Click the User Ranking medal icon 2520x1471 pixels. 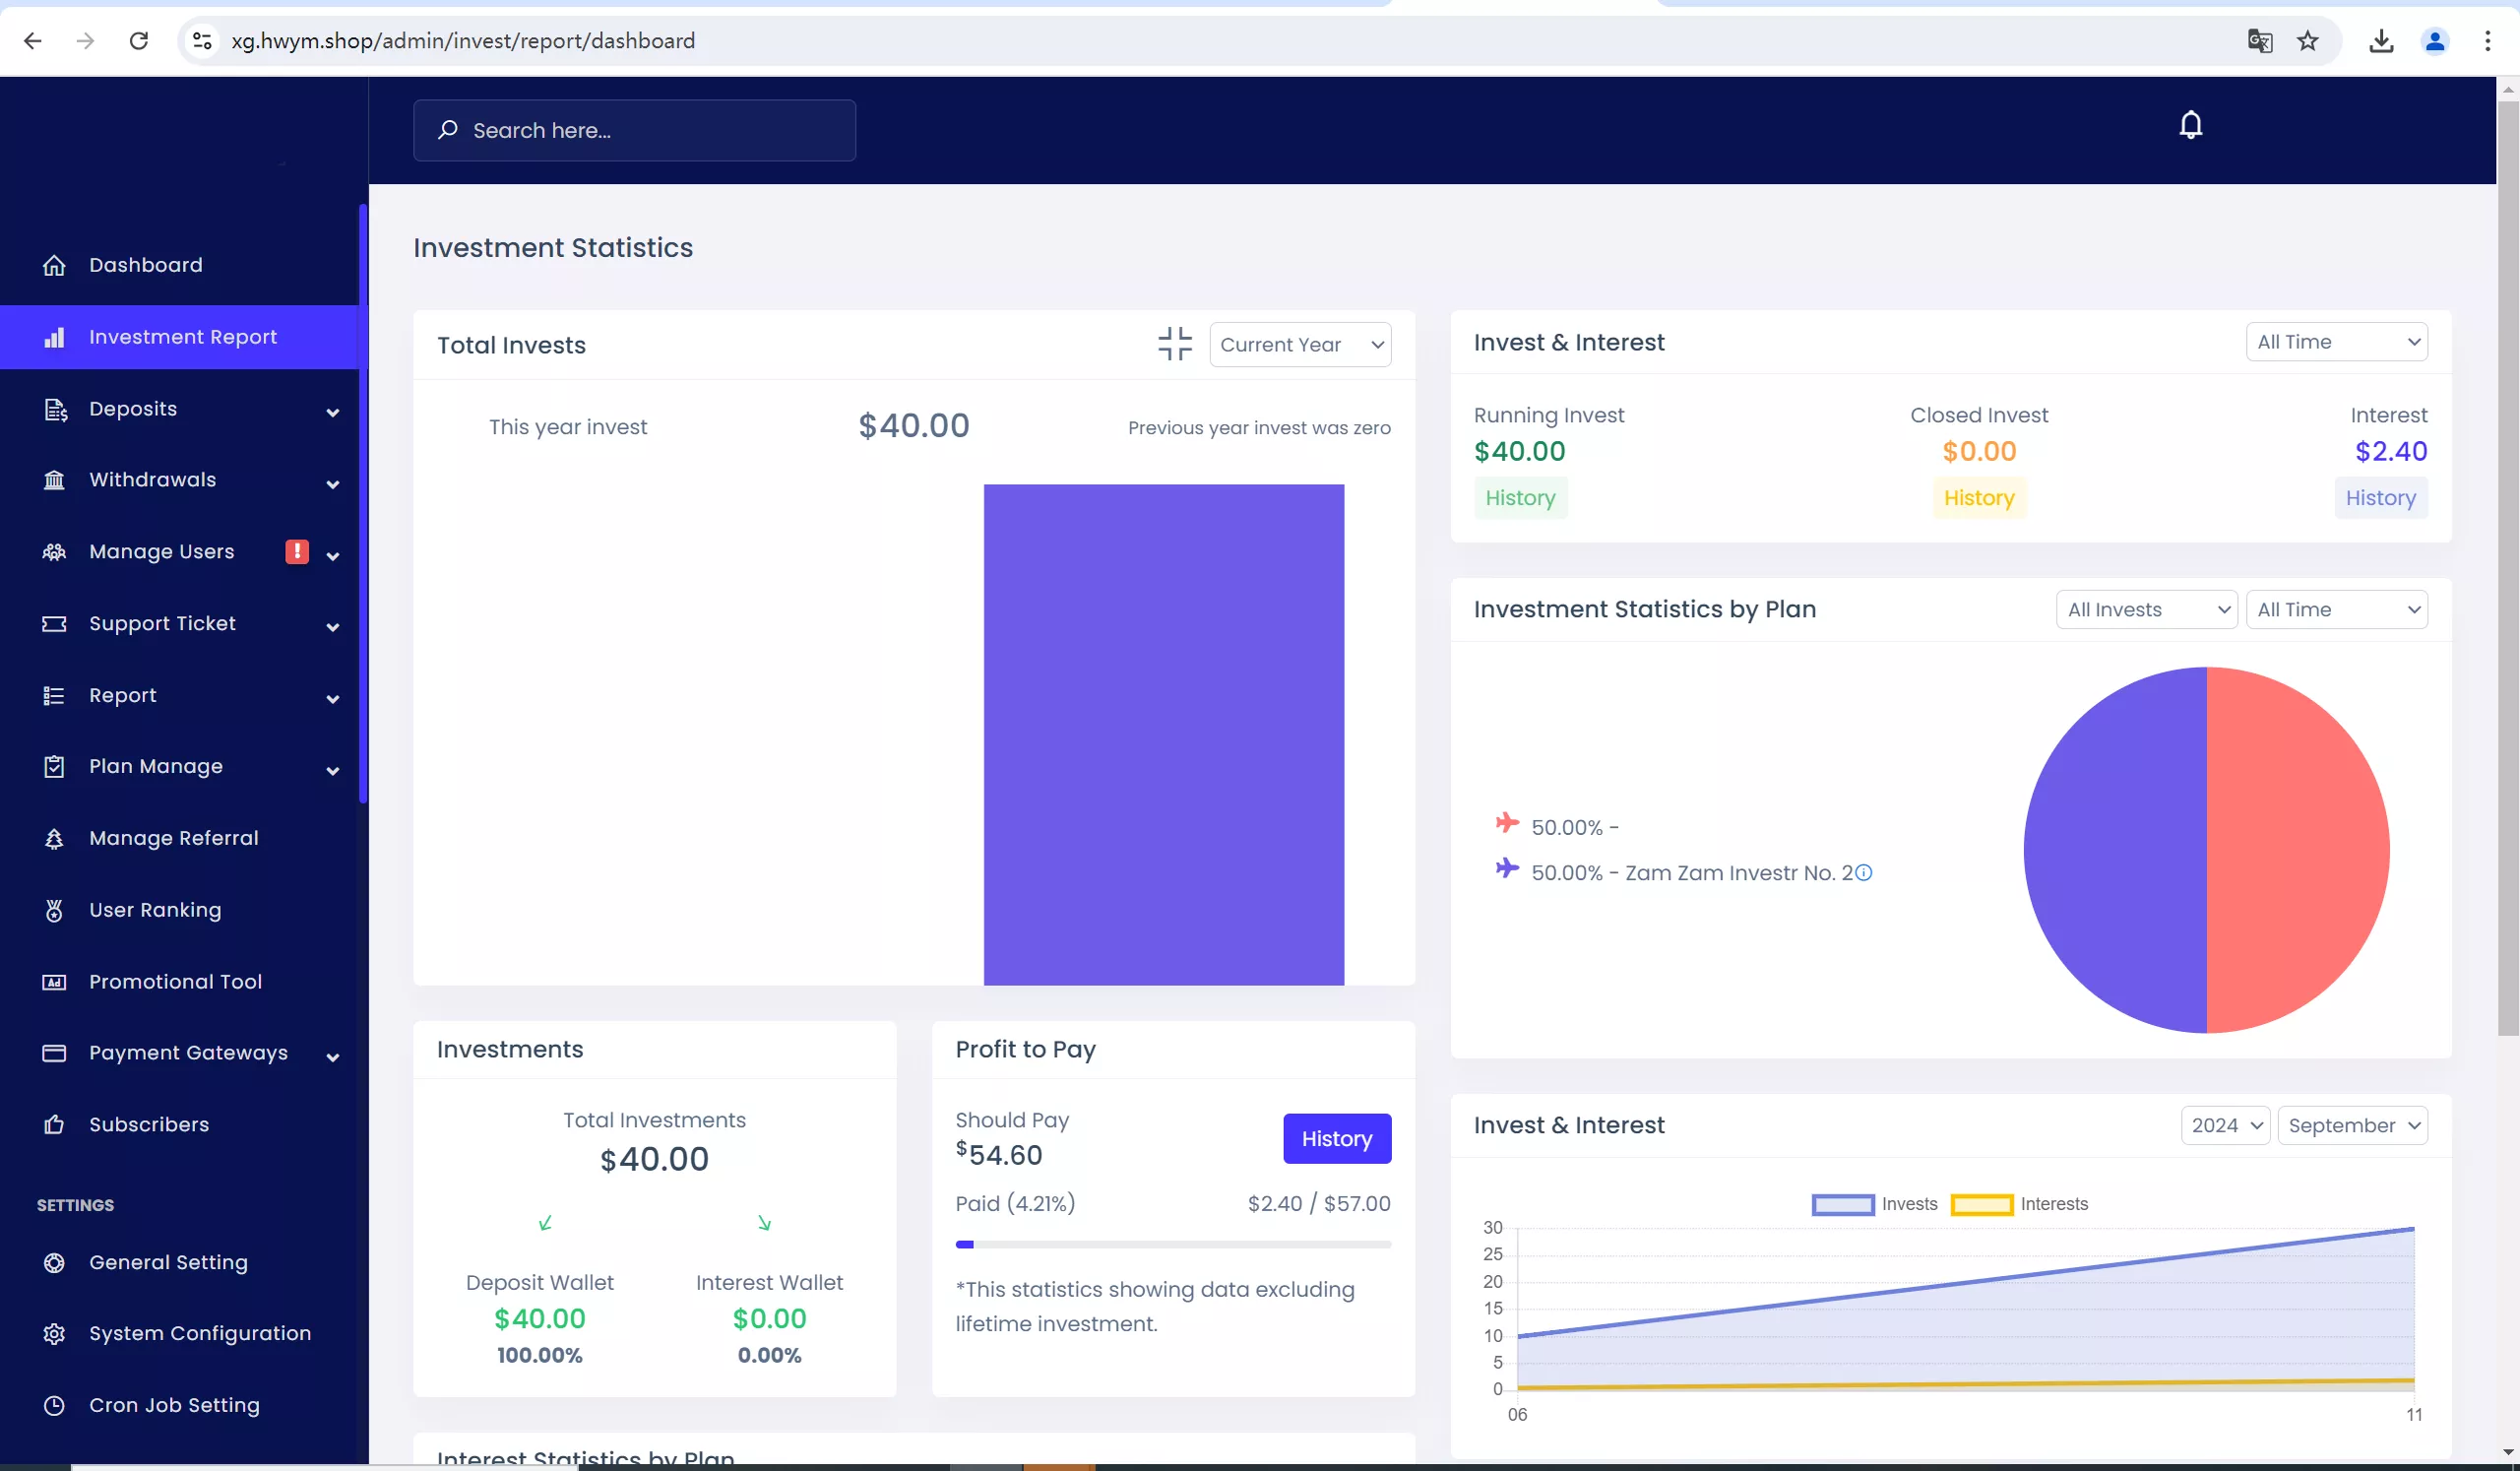click(x=54, y=910)
